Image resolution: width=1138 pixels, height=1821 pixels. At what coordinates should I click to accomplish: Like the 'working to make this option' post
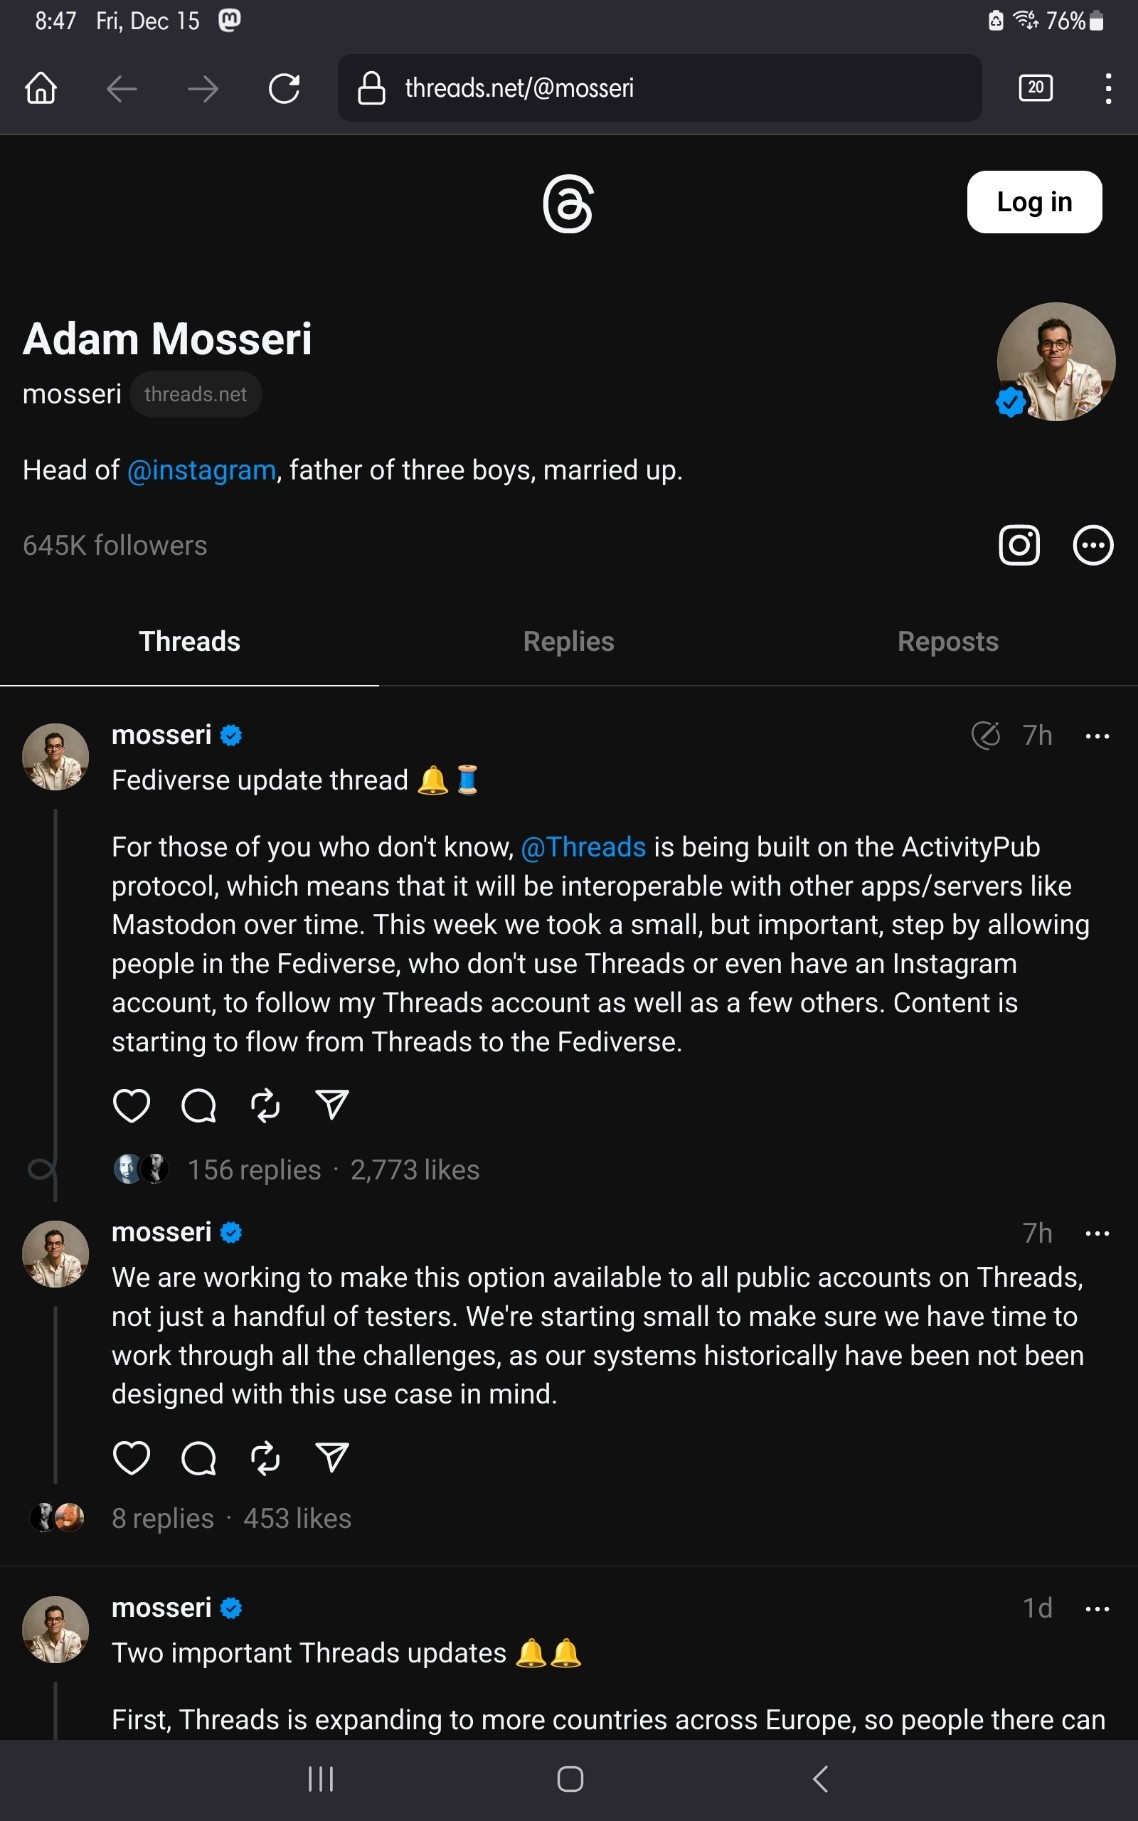[x=131, y=1458]
